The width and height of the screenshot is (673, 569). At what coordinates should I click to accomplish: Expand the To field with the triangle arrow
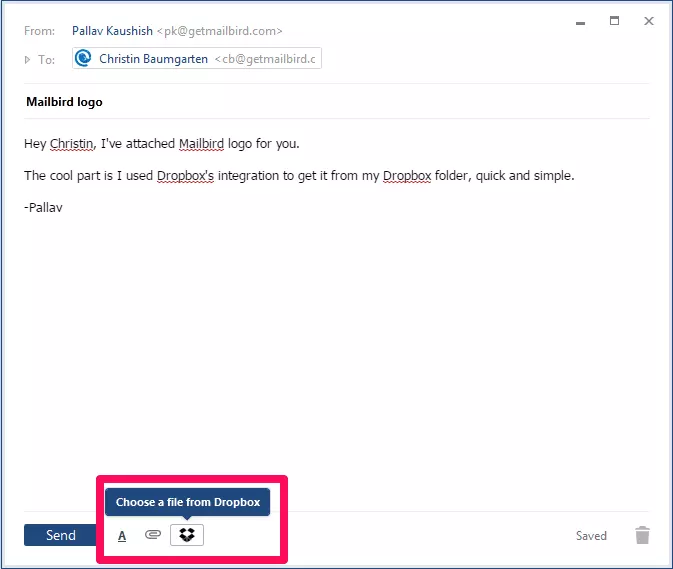coord(27,60)
